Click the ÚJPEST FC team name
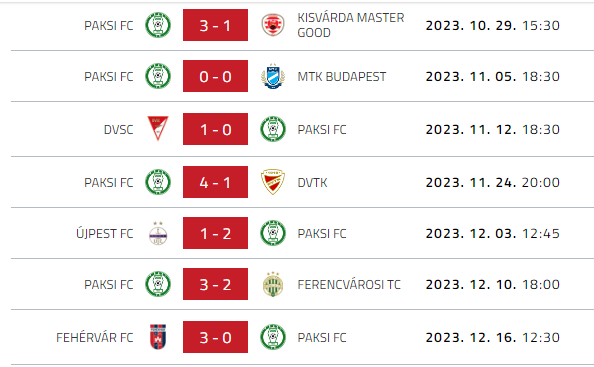Screen dimensions: 594x367 [105, 233]
